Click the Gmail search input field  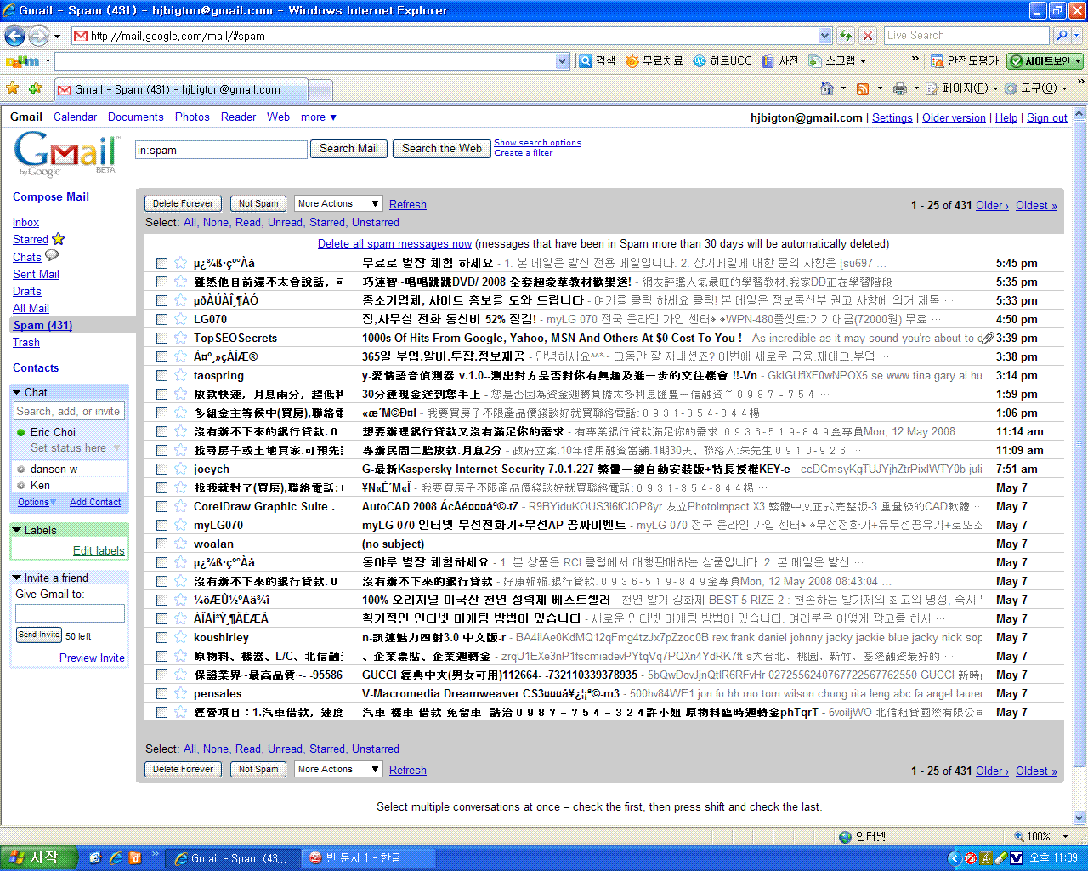pyautogui.click(x=221, y=149)
